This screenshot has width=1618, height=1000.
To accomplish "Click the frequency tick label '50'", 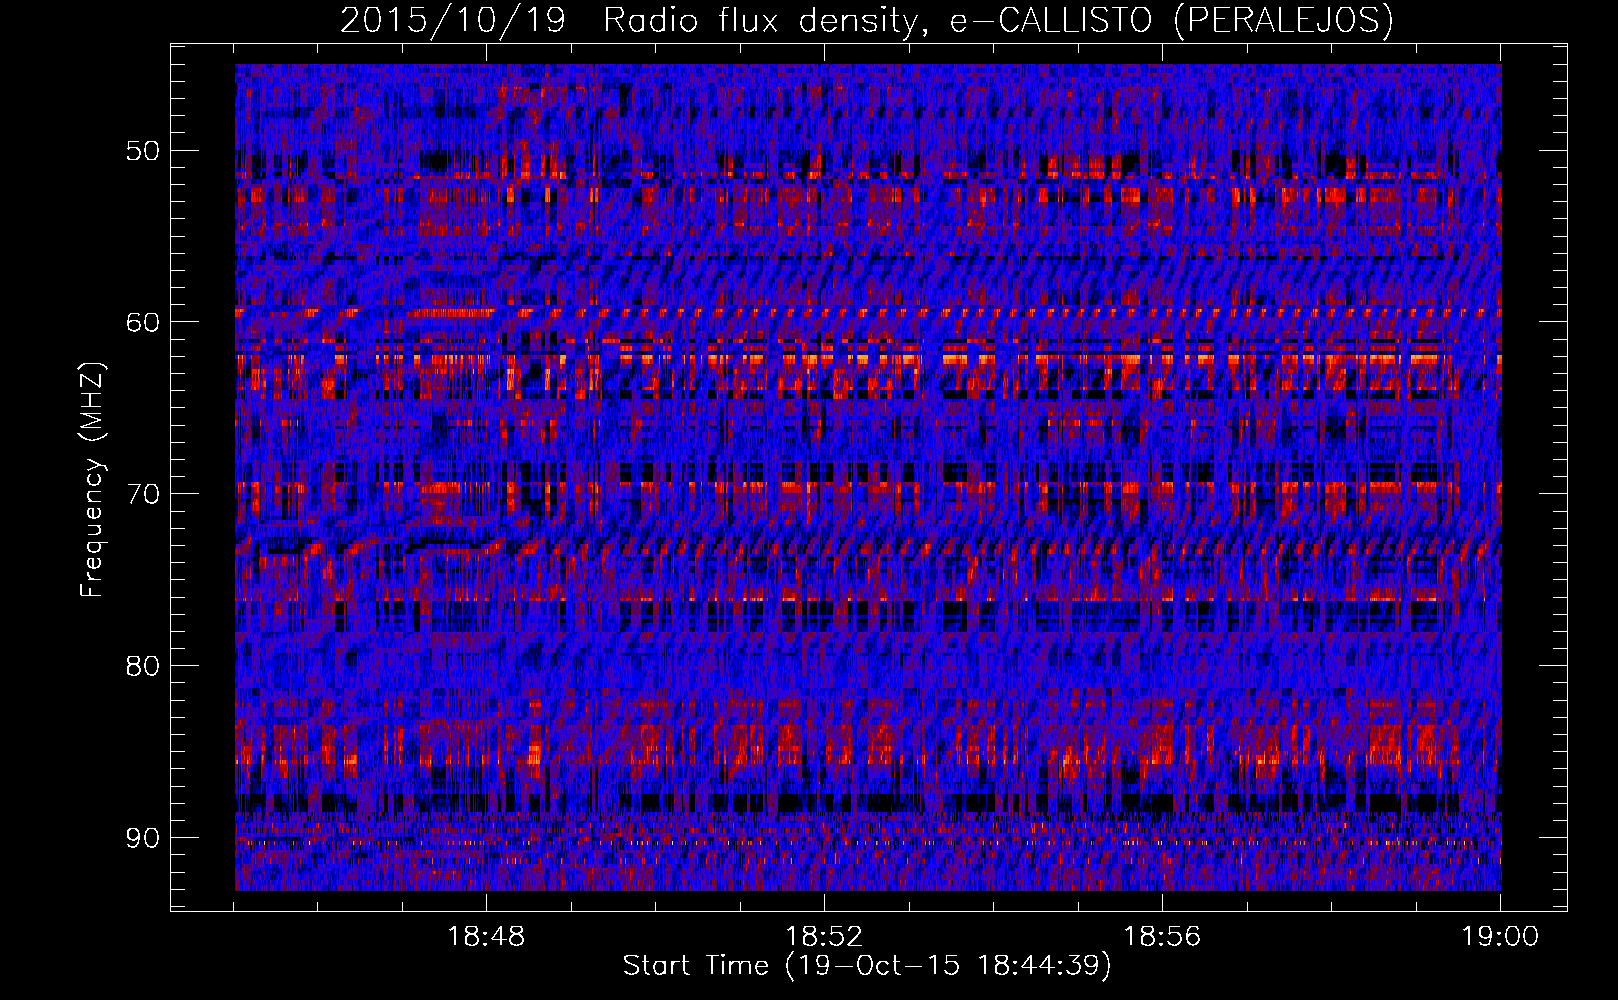I will 142,151.
